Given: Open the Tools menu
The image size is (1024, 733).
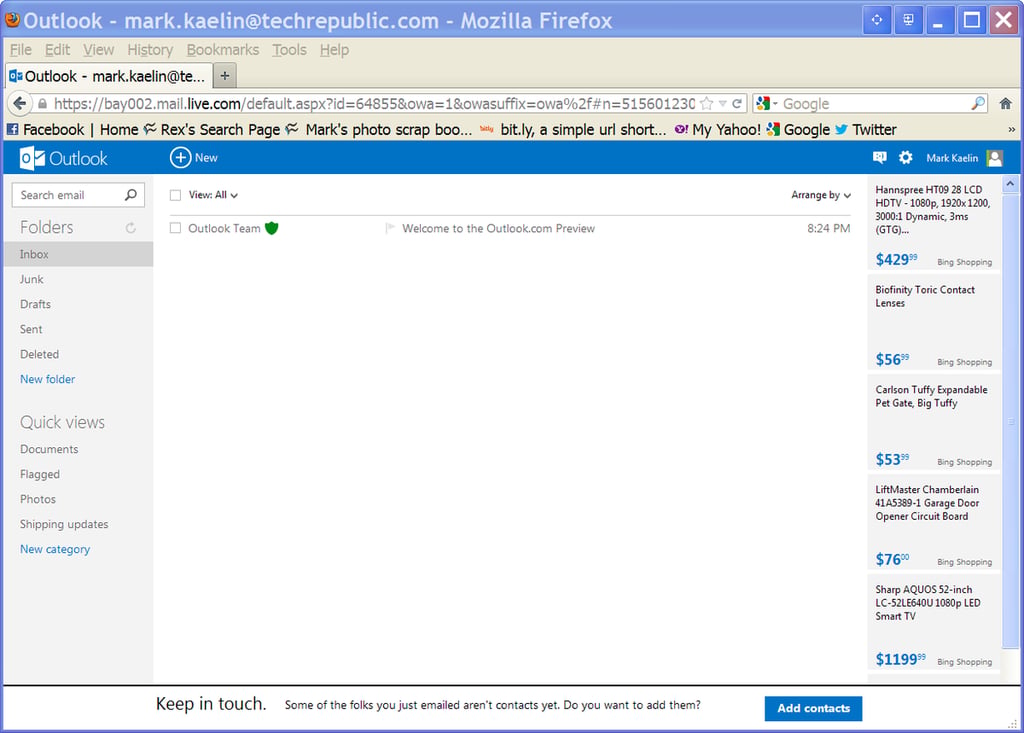Looking at the screenshot, I should pyautogui.click(x=289, y=50).
